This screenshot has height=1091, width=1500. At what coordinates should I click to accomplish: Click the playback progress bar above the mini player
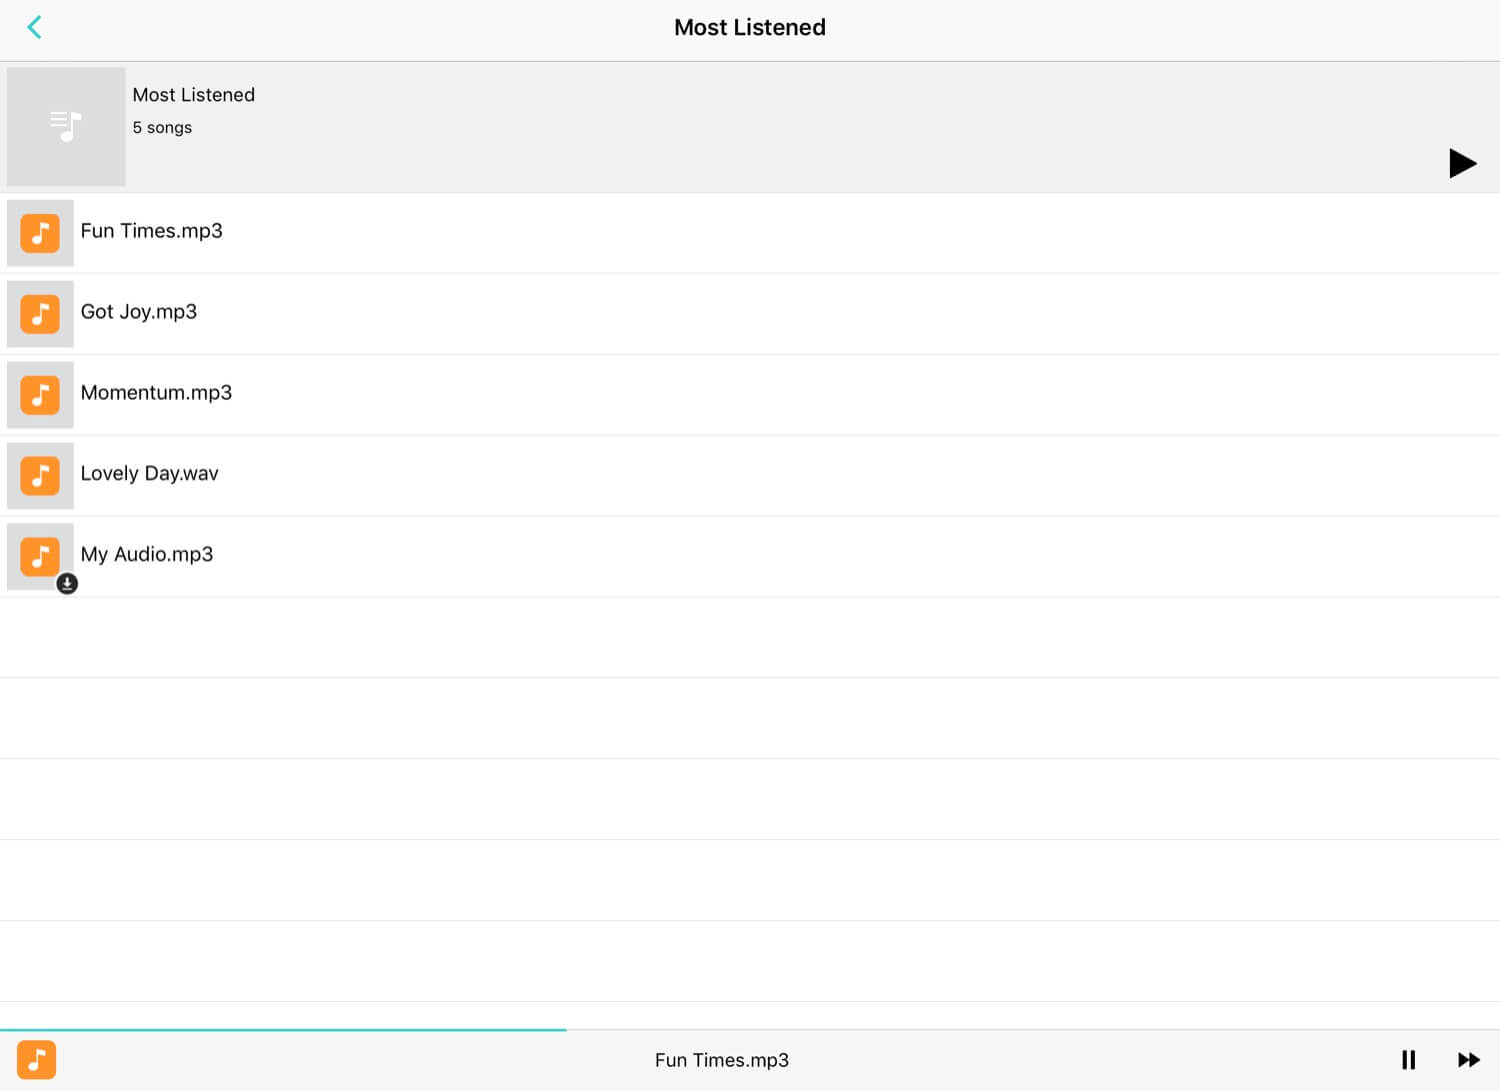(750, 1029)
